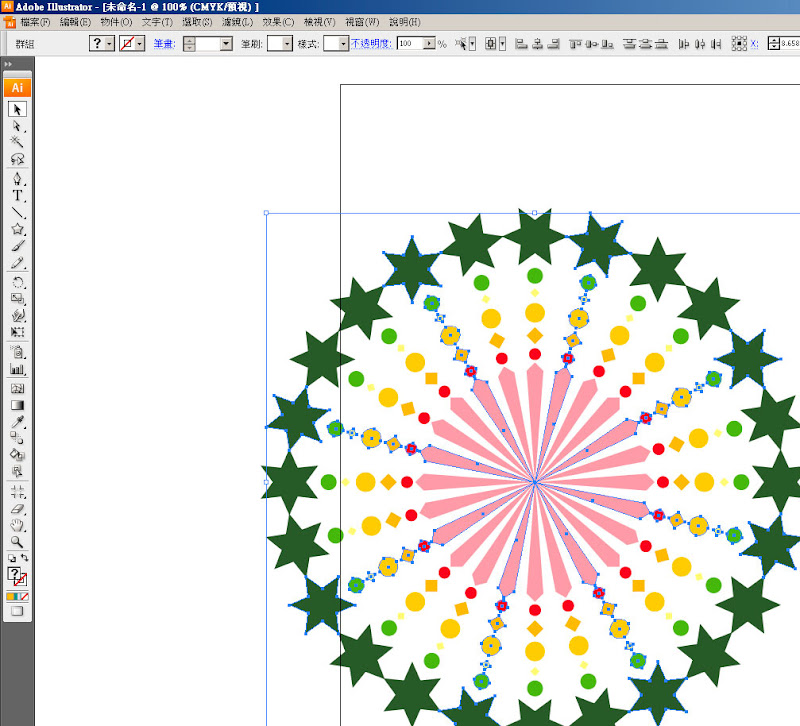Select the Mesh tool
This screenshot has height=726, width=800.
pyautogui.click(x=17, y=389)
